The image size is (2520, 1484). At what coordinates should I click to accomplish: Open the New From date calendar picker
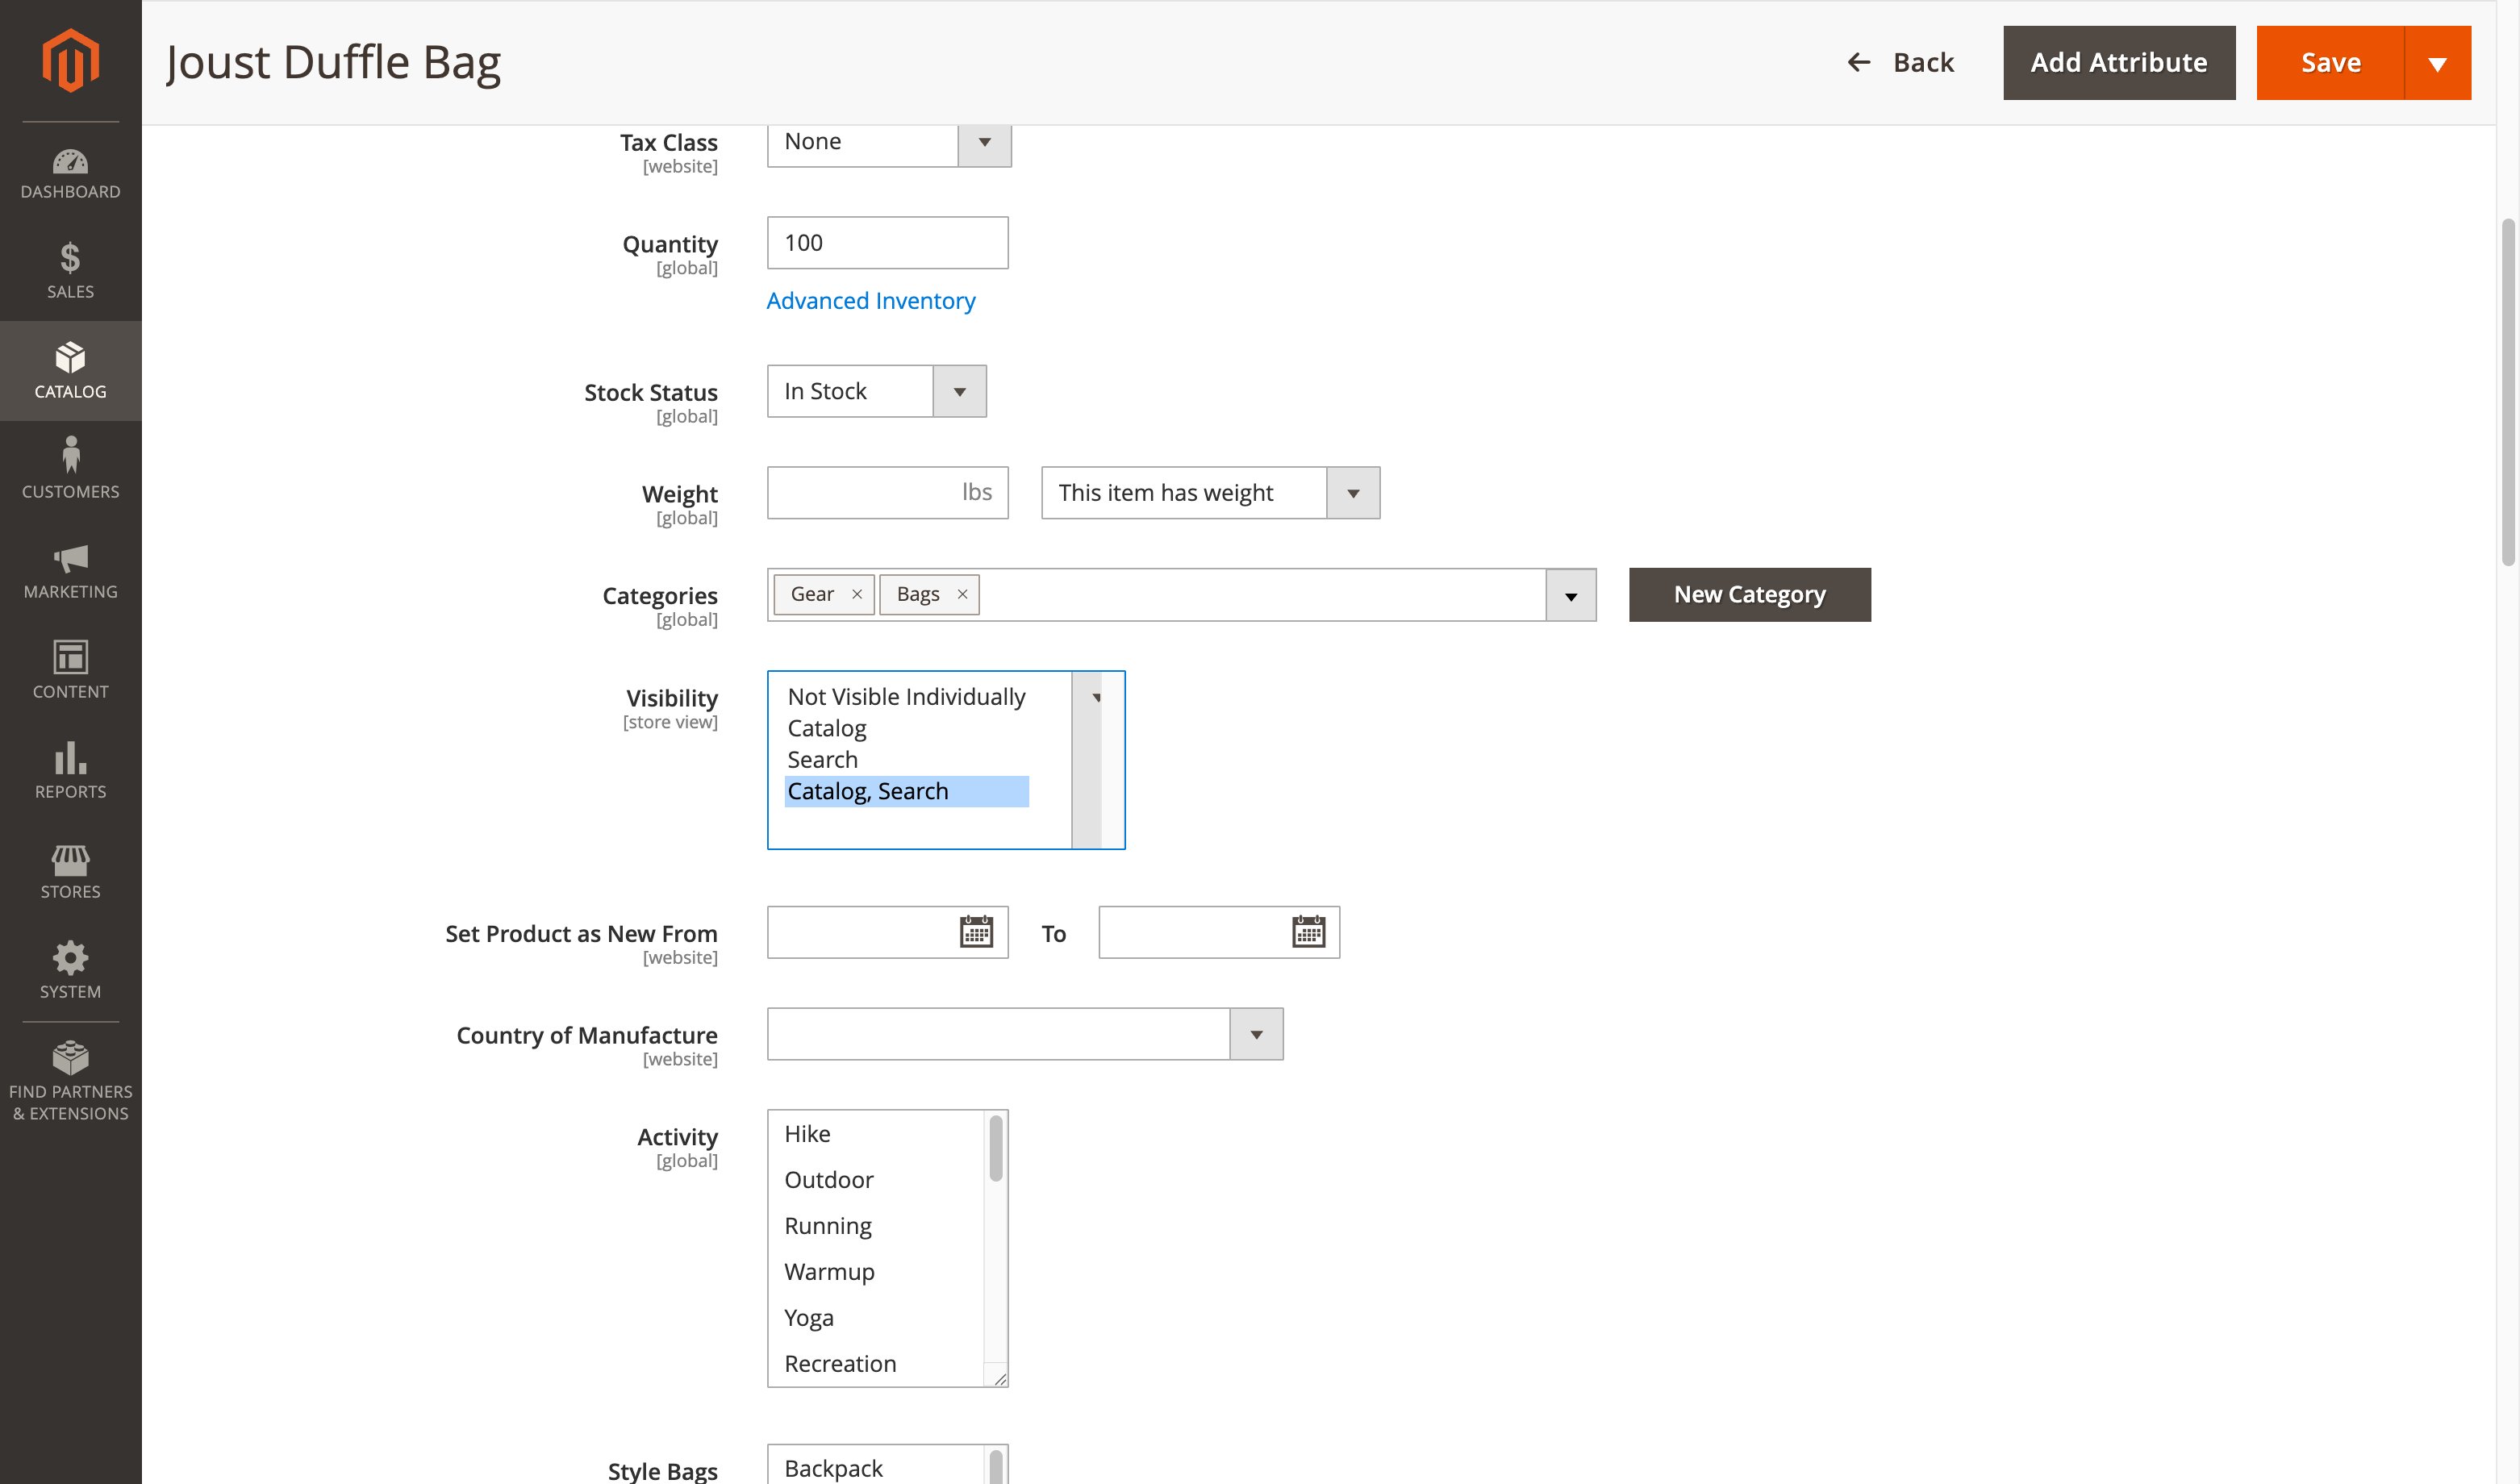point(976,931)
